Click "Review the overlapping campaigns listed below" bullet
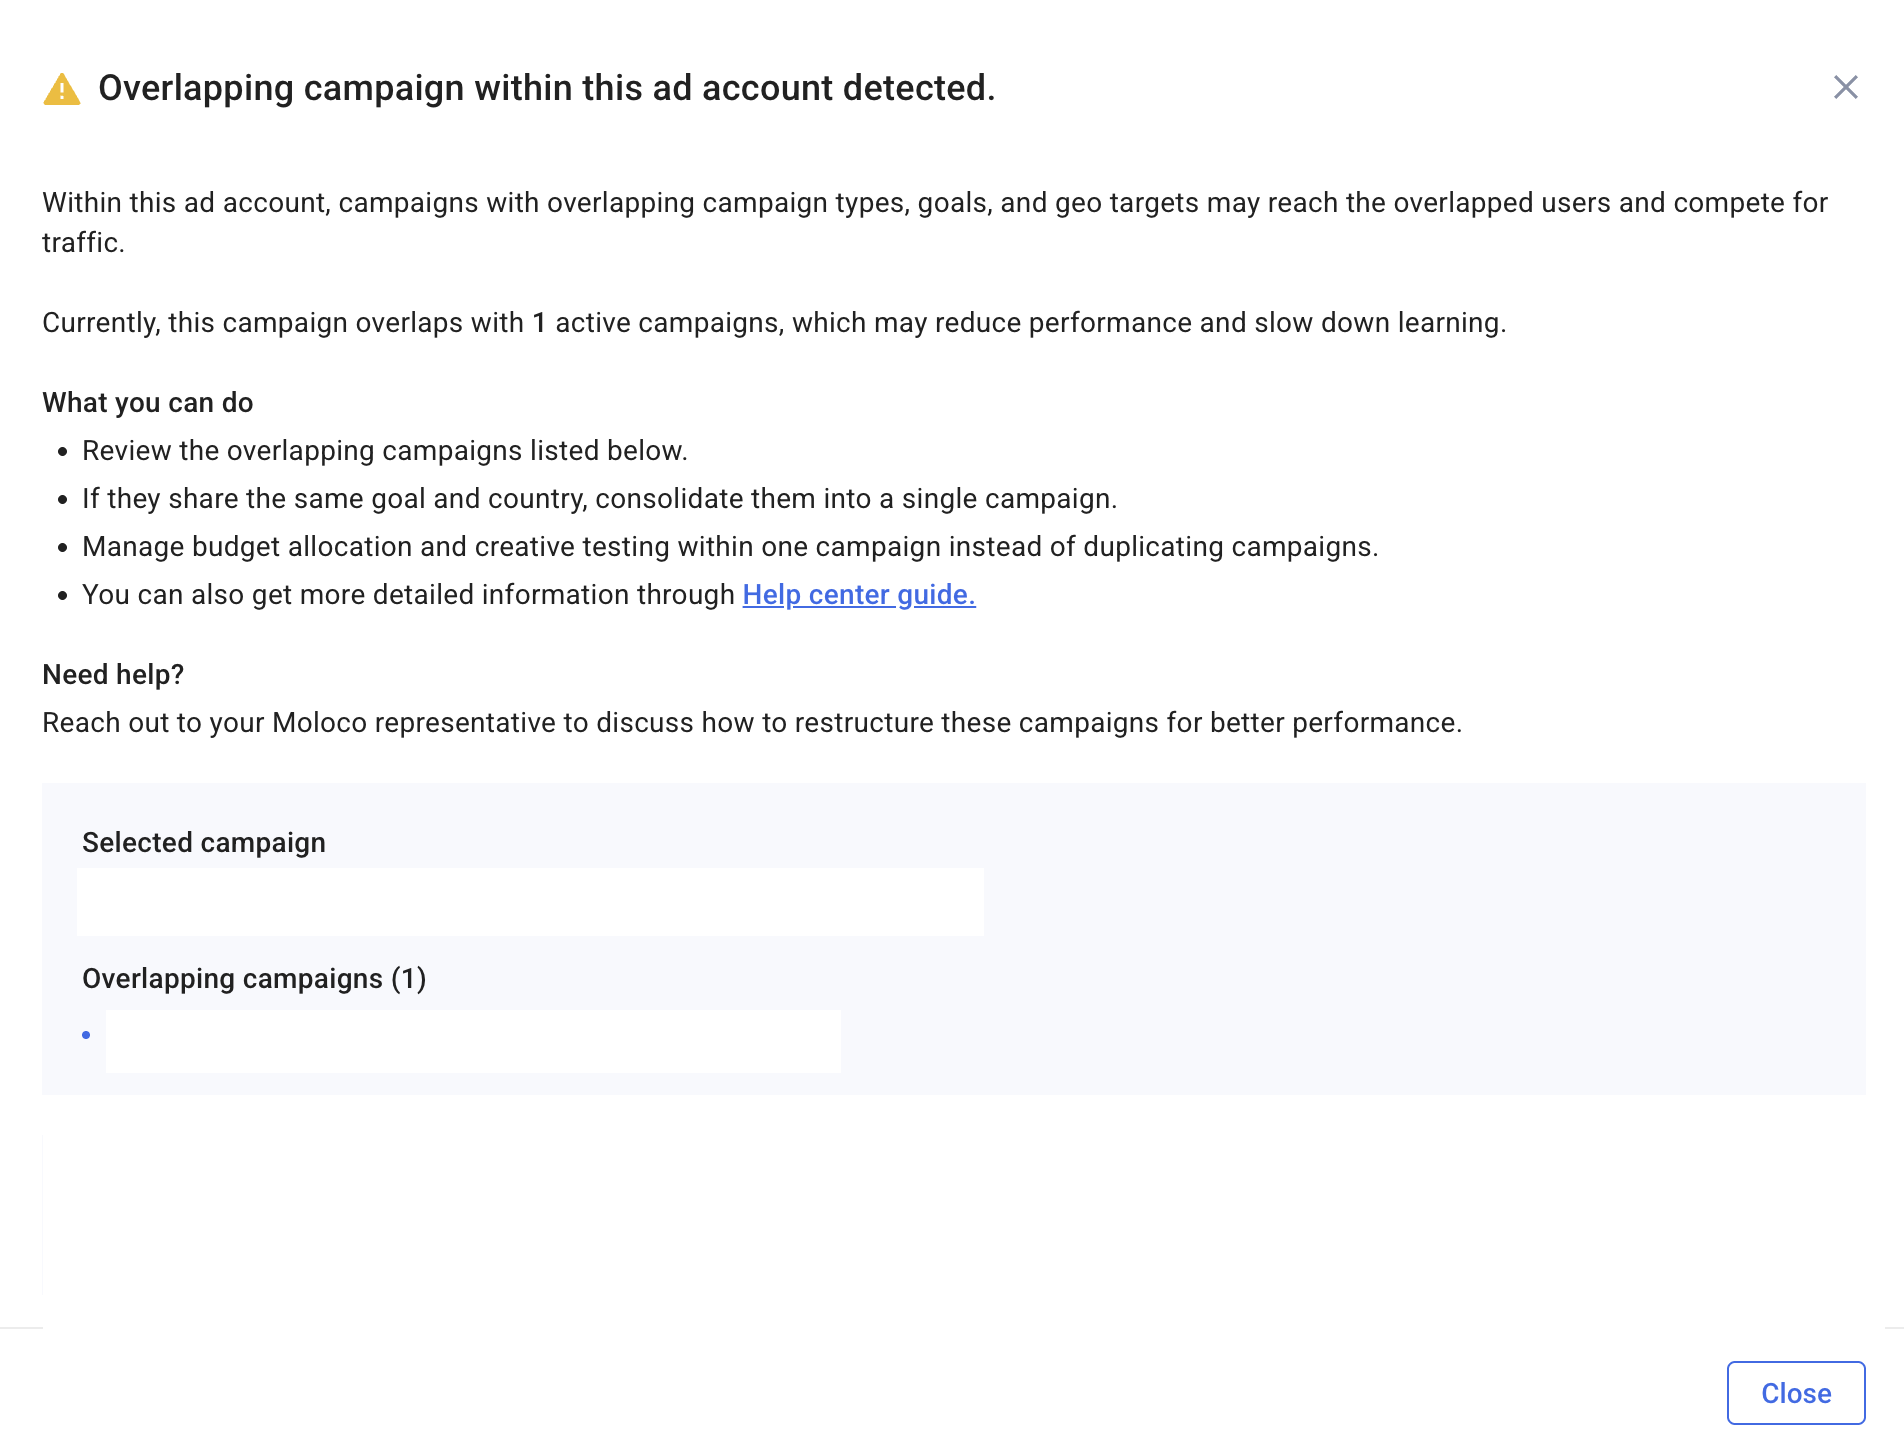This screenshot has height=1452, width=1904. [x=385, y=451]
